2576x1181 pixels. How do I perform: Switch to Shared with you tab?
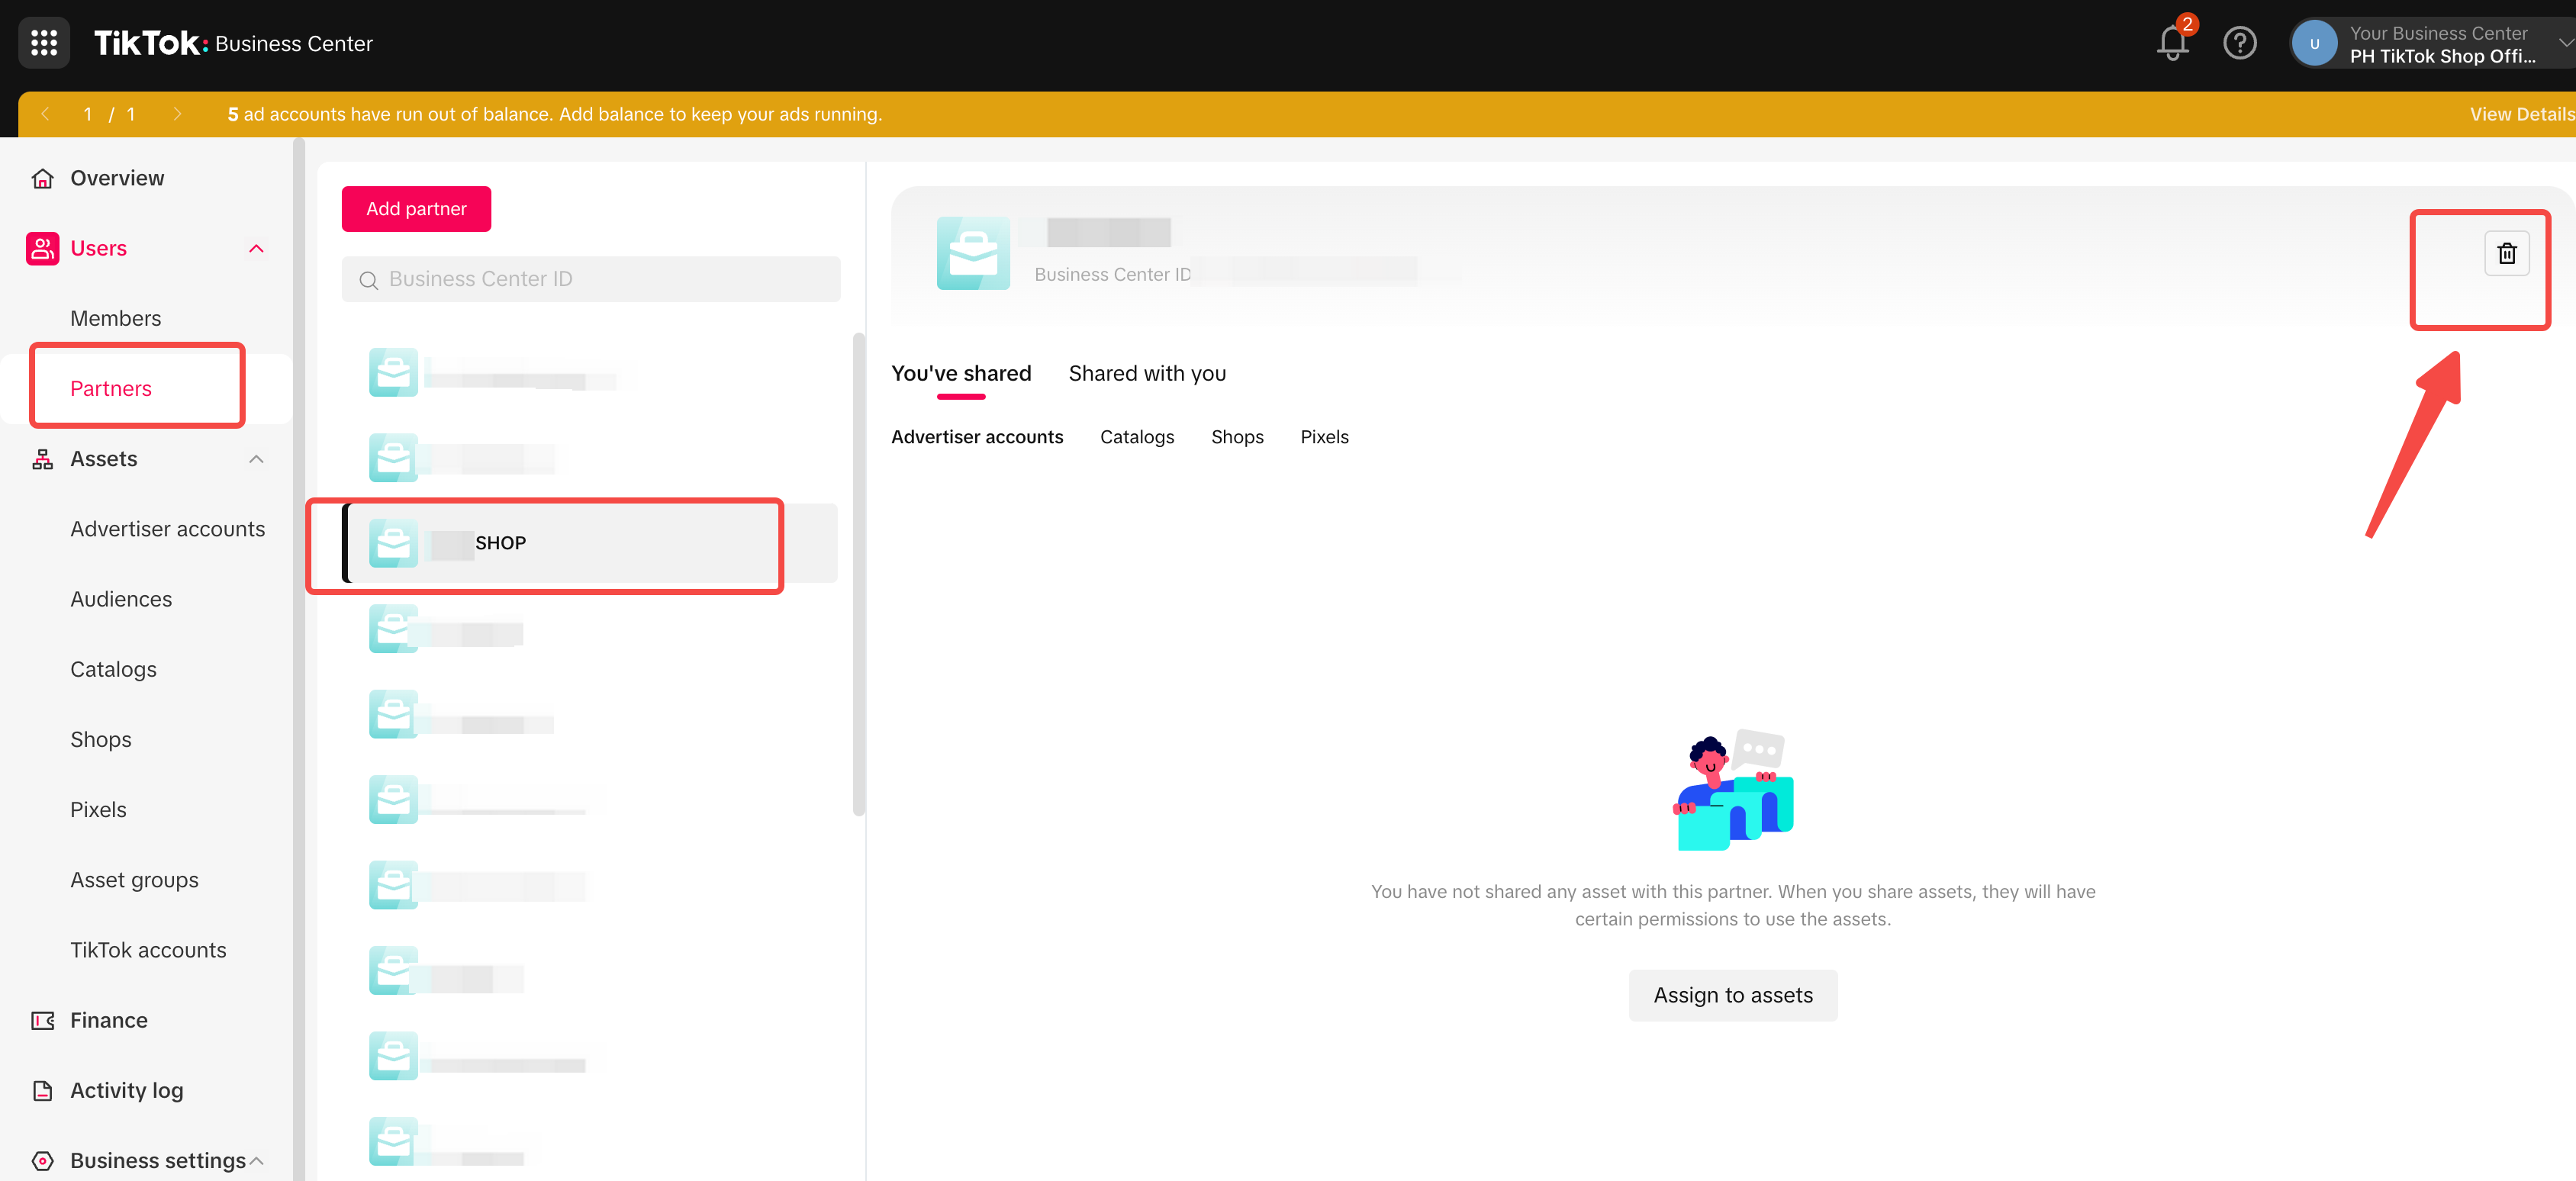click(1147, 373)
